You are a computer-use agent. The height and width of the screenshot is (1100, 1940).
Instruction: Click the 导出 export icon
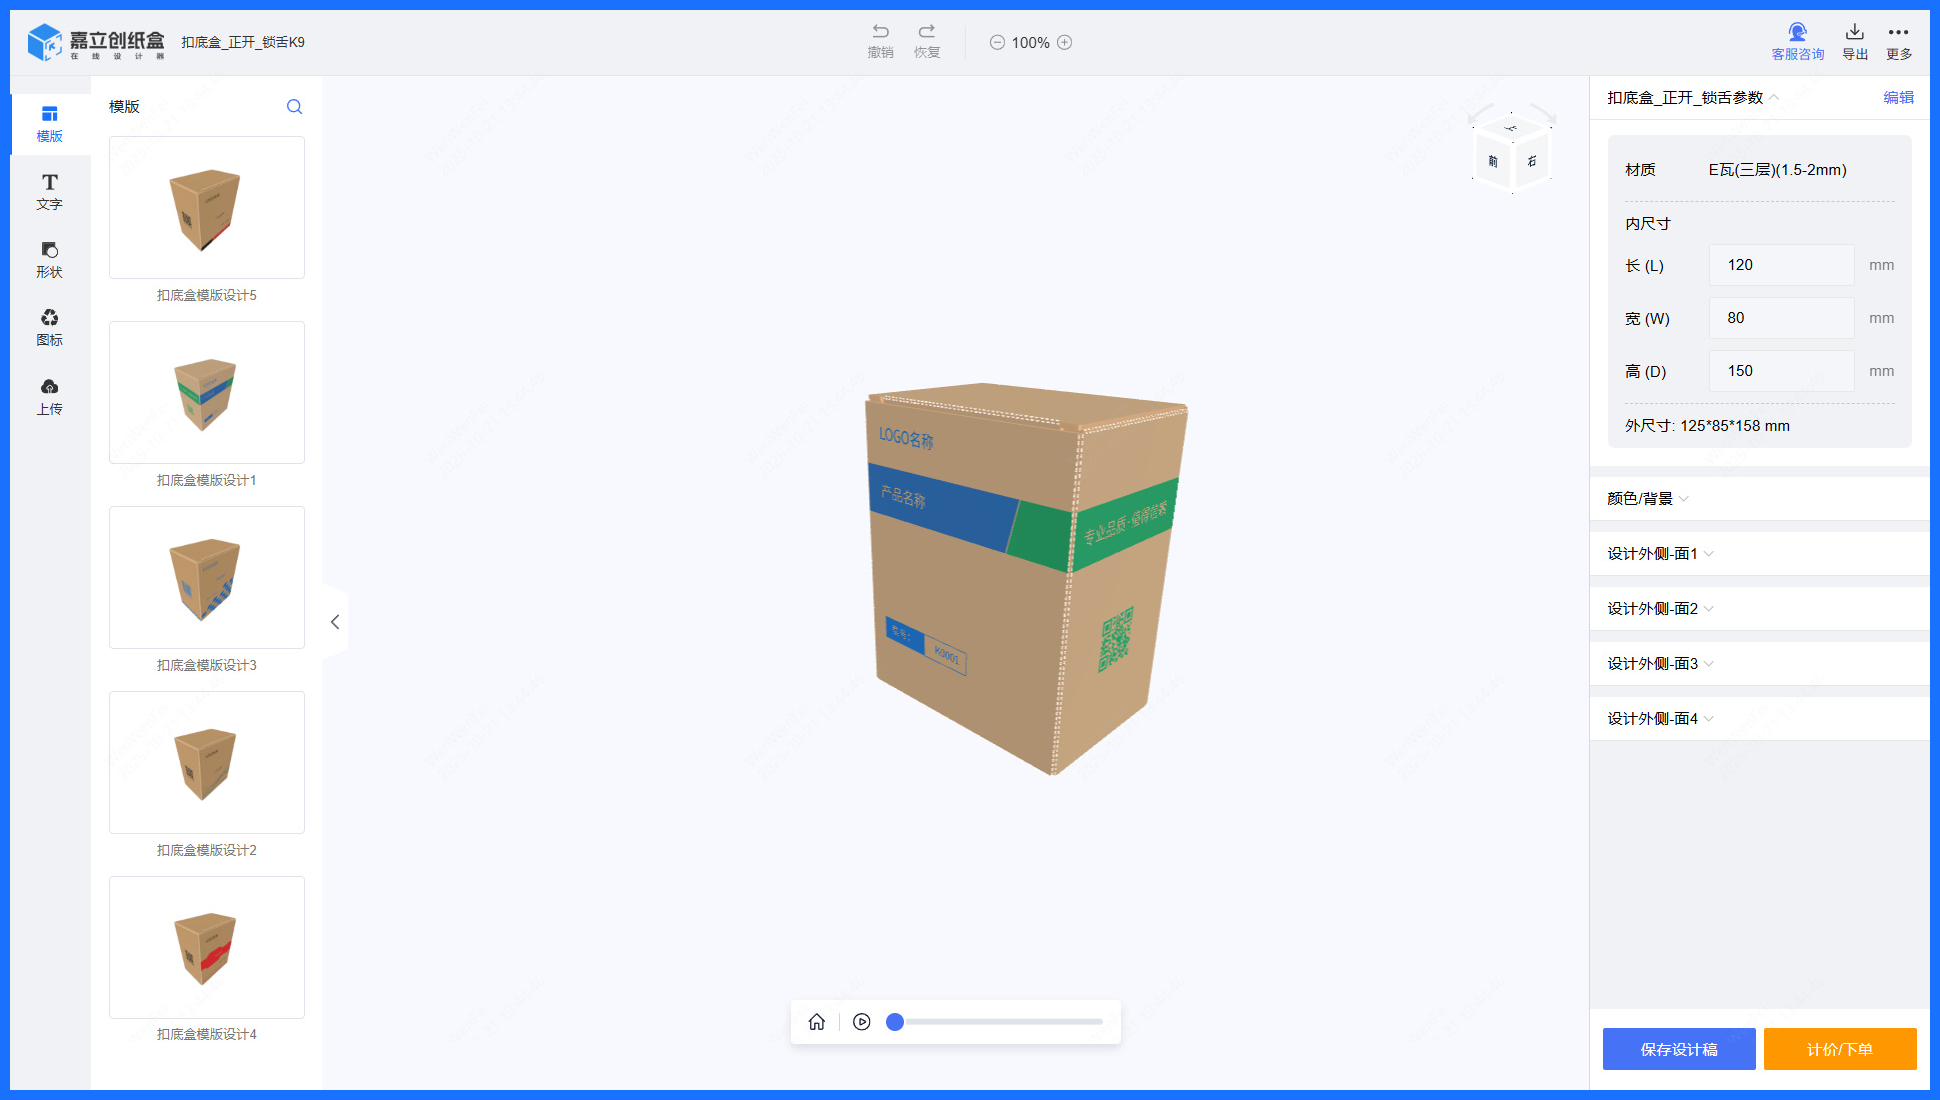[1855, 32]
